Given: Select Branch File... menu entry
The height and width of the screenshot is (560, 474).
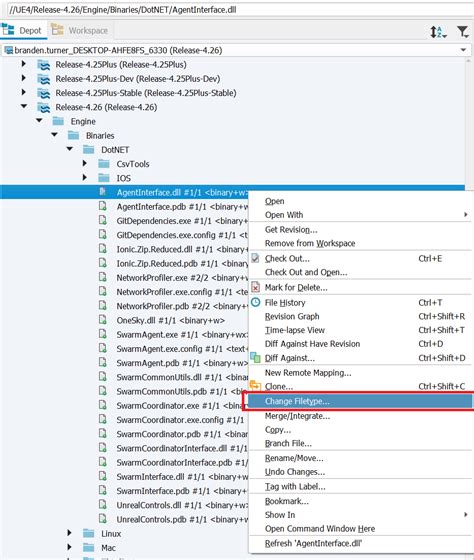Looking at the screenshot, I should (x=360, y=444).
